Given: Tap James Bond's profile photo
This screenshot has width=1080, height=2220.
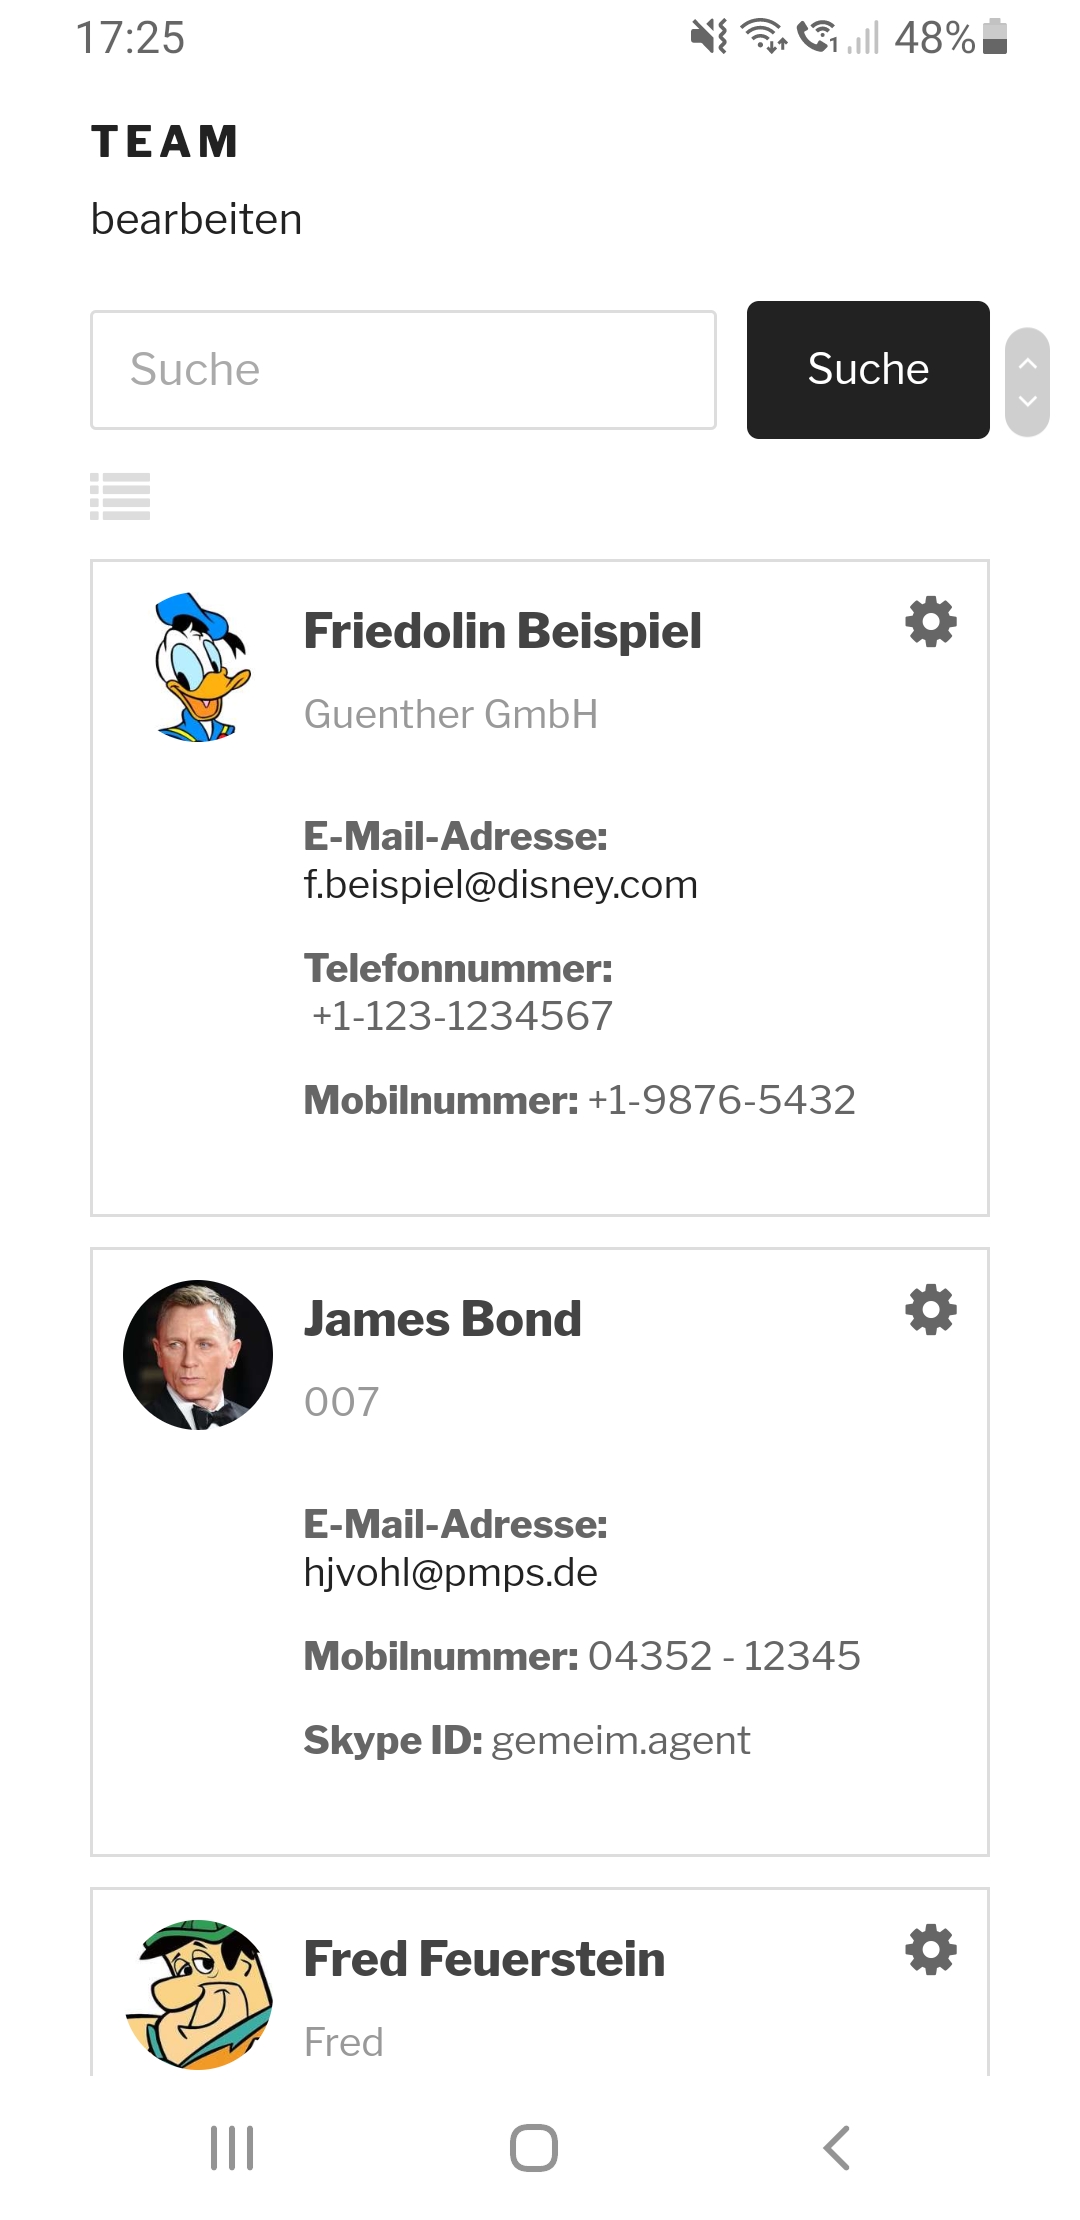Looking at the screenshot, I should (x=198, y=1355).
